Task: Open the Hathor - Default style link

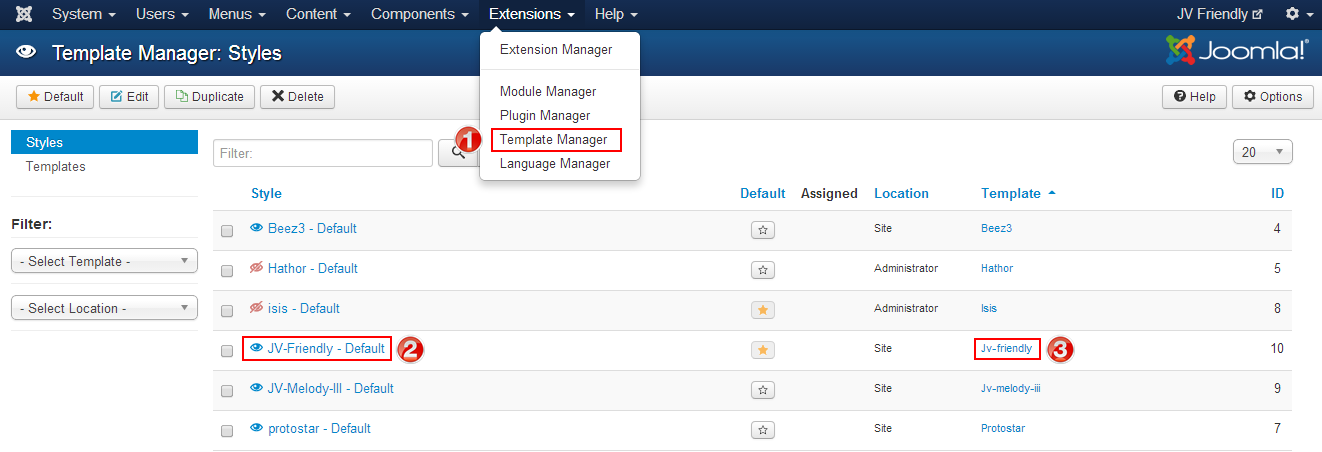Action: [x=313, y=268]
